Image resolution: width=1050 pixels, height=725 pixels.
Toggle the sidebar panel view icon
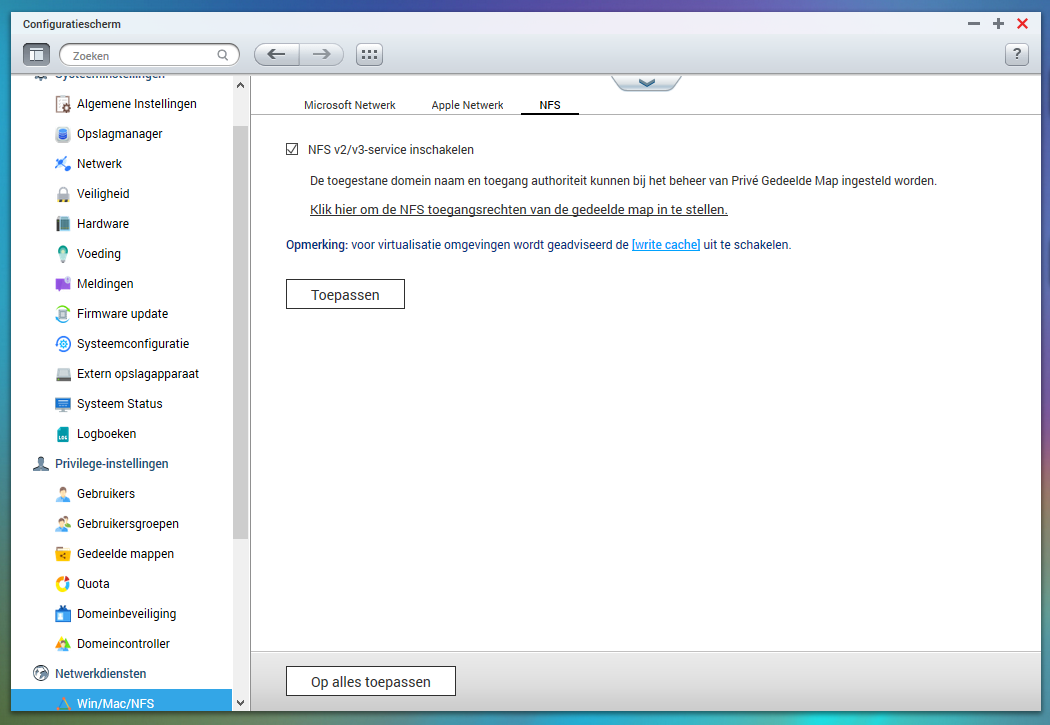point(36,54)
